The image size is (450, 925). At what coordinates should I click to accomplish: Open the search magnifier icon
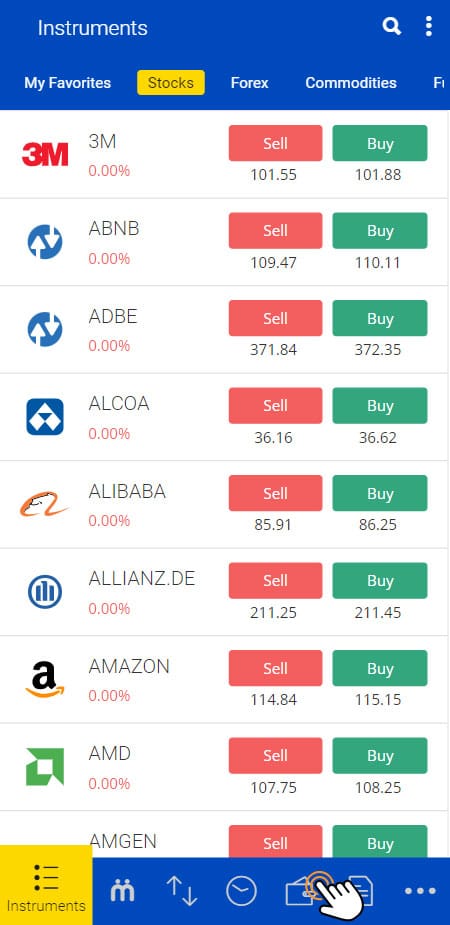[392, 27]
